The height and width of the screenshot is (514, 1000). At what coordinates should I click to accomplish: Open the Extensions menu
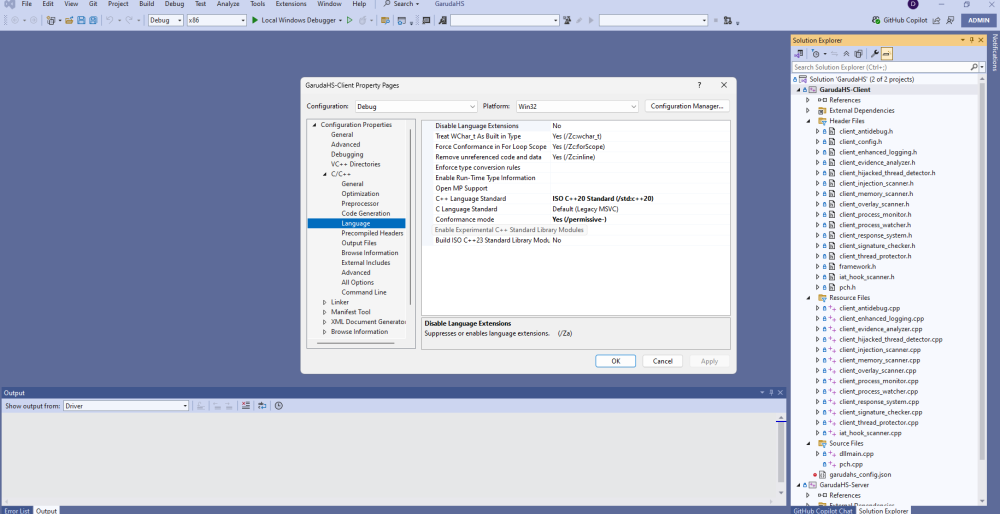[x=291, y=4]
